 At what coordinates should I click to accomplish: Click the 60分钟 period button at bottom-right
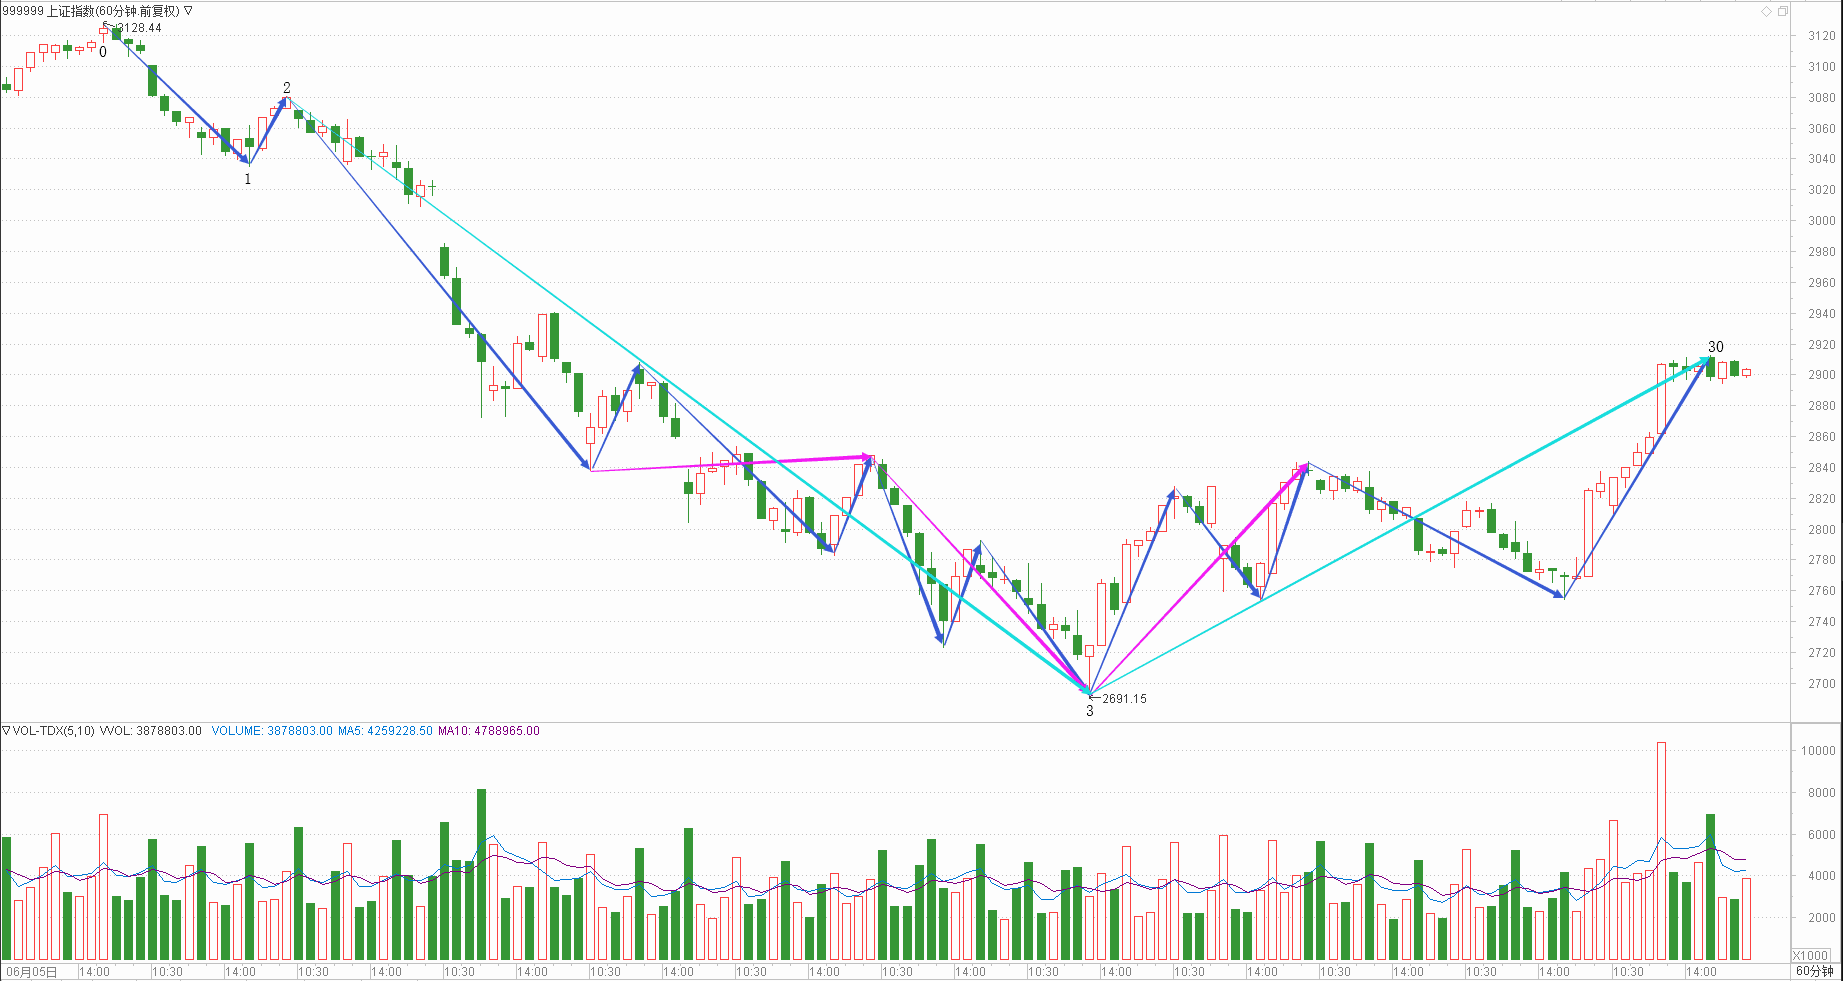pos(1814,971)
